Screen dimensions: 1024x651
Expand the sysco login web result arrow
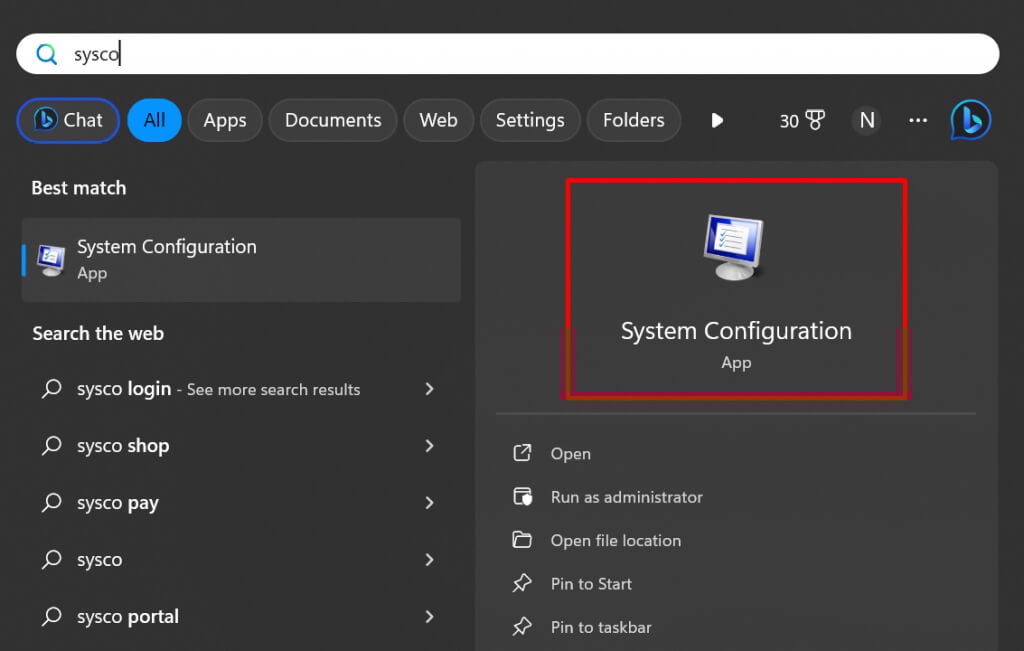[x=429, y=389]
